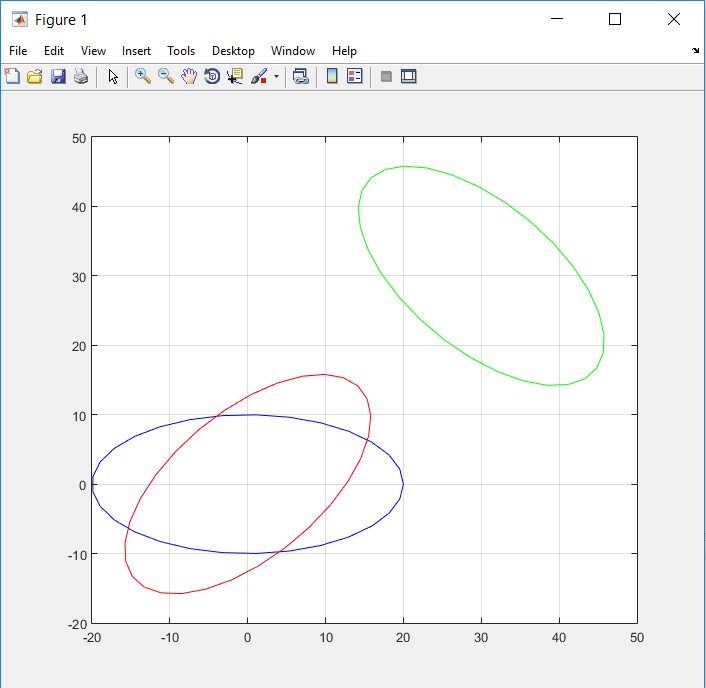Screen dimensions: 706x688
Task: Insert a legend using the toolbar icon
Action: tap(355, 76)
